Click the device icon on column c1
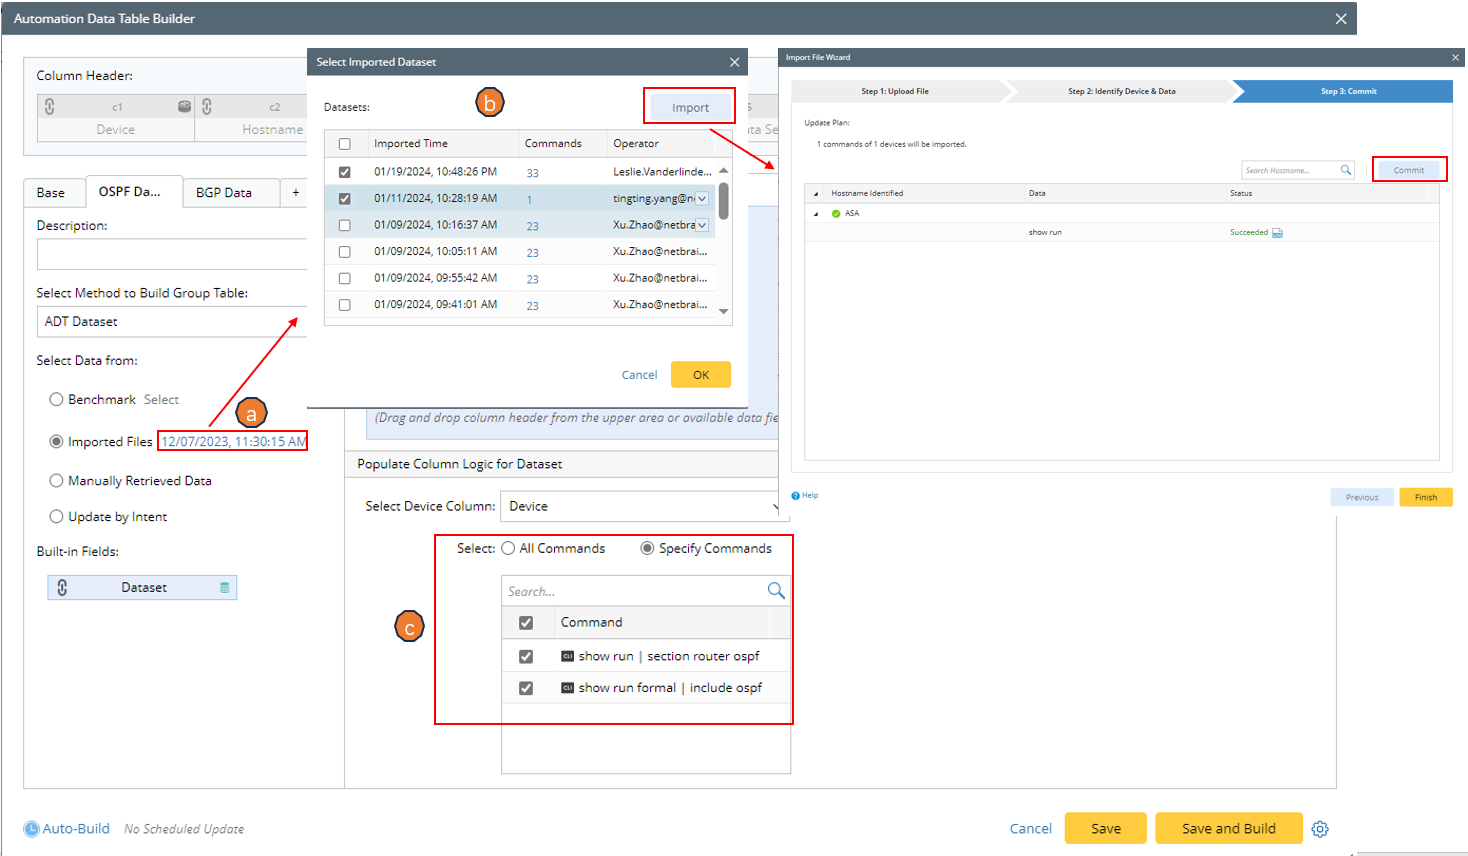This screenshot has width=1468, height=856. [184, 106]
